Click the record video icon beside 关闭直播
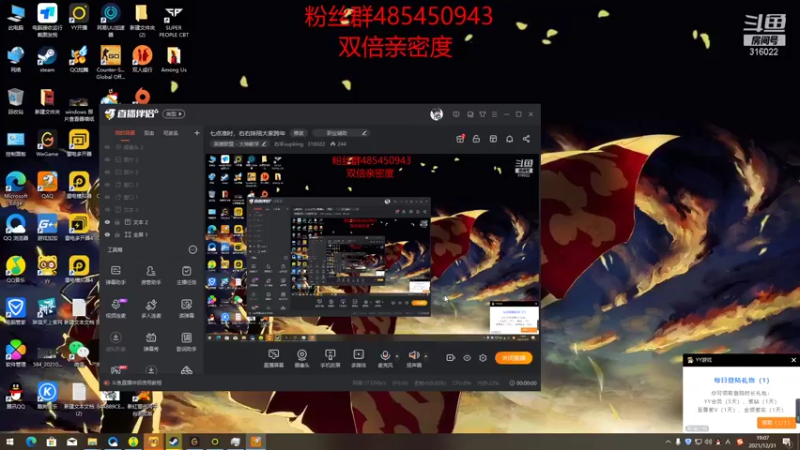This screenshot has width=800, height=450. [x=451, y=358]
